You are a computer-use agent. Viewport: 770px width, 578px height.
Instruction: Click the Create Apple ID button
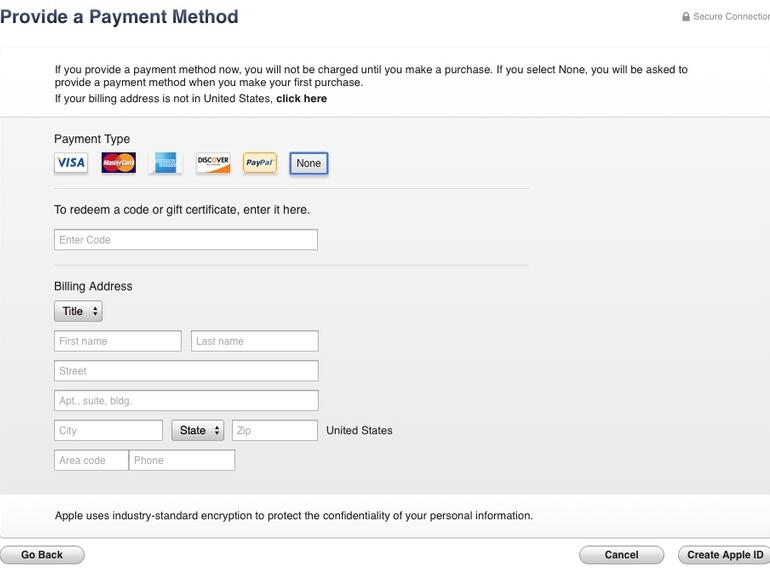725,555
